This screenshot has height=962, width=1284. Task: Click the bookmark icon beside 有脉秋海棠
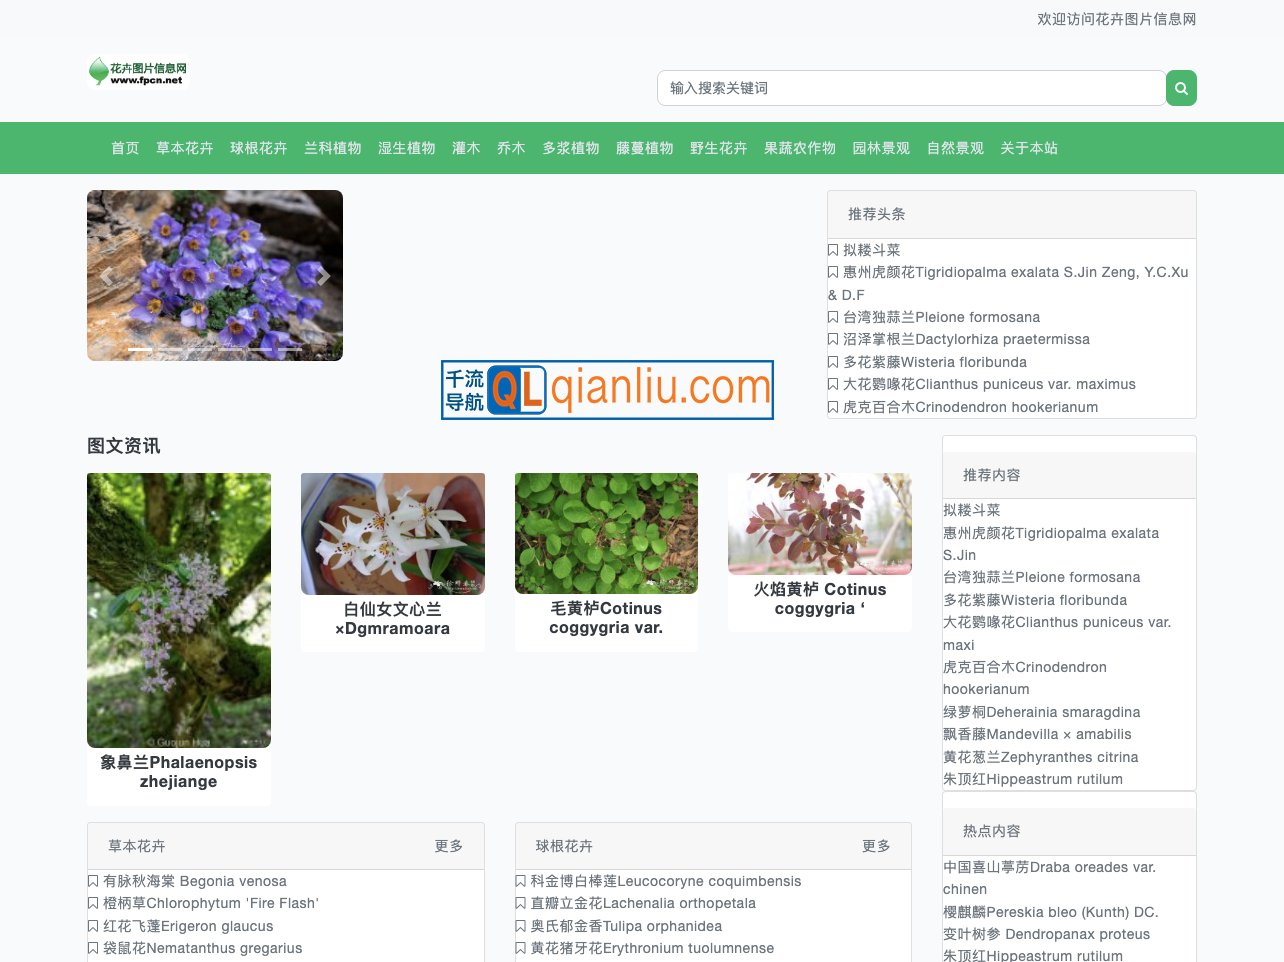tap(92, 881)
